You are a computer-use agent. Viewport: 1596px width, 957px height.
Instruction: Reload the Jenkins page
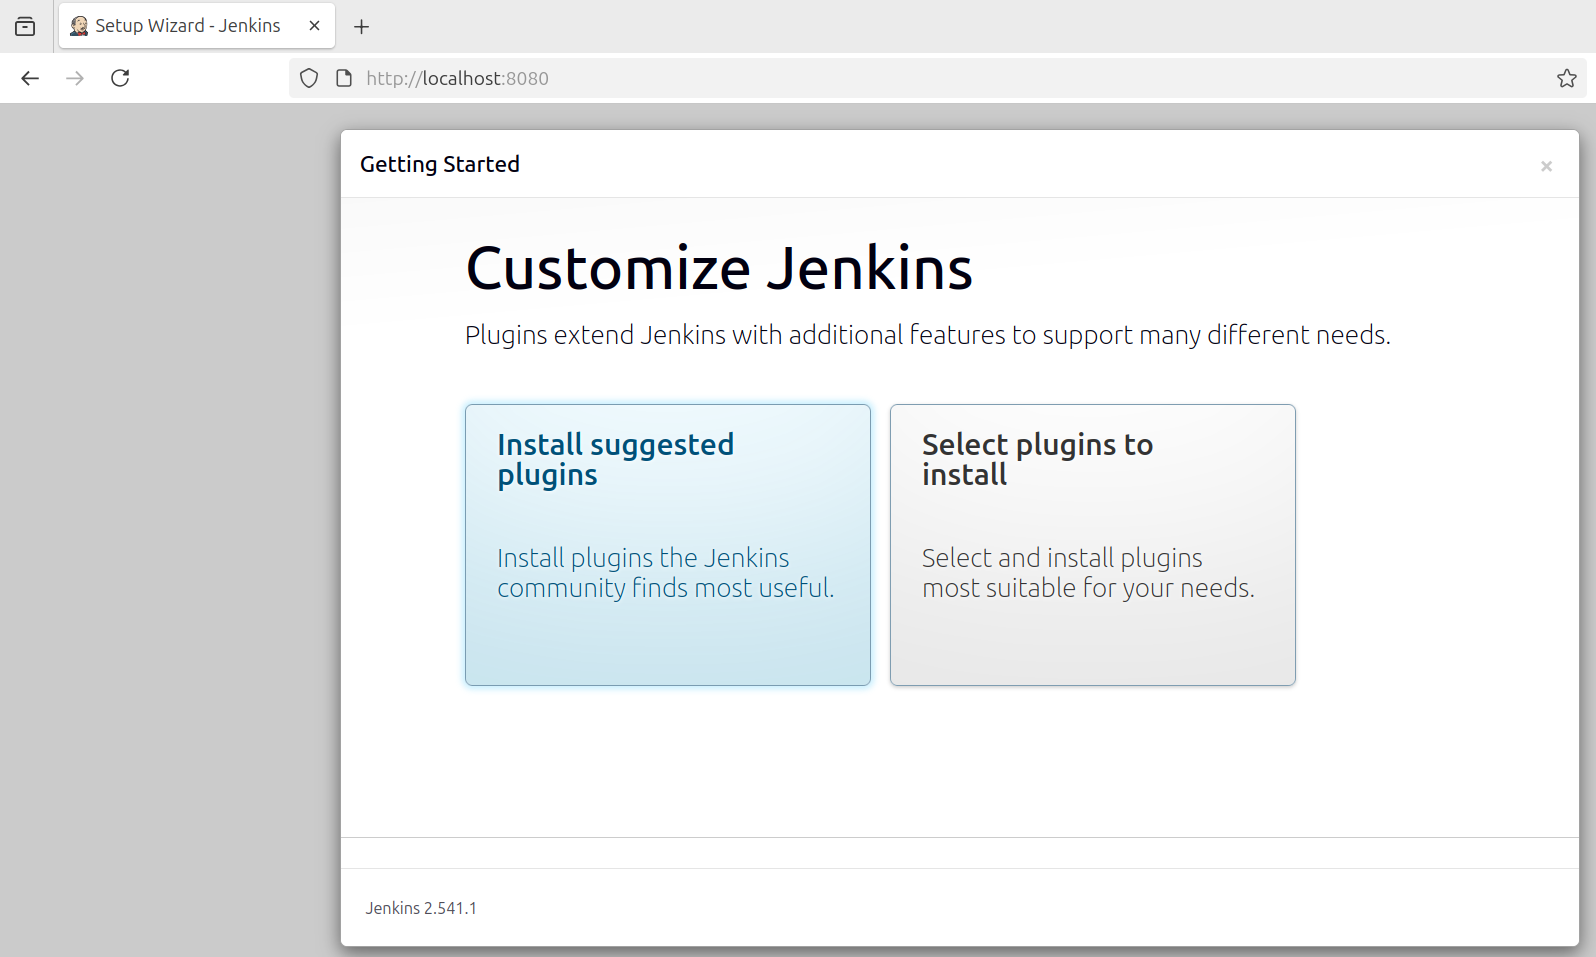120,78
